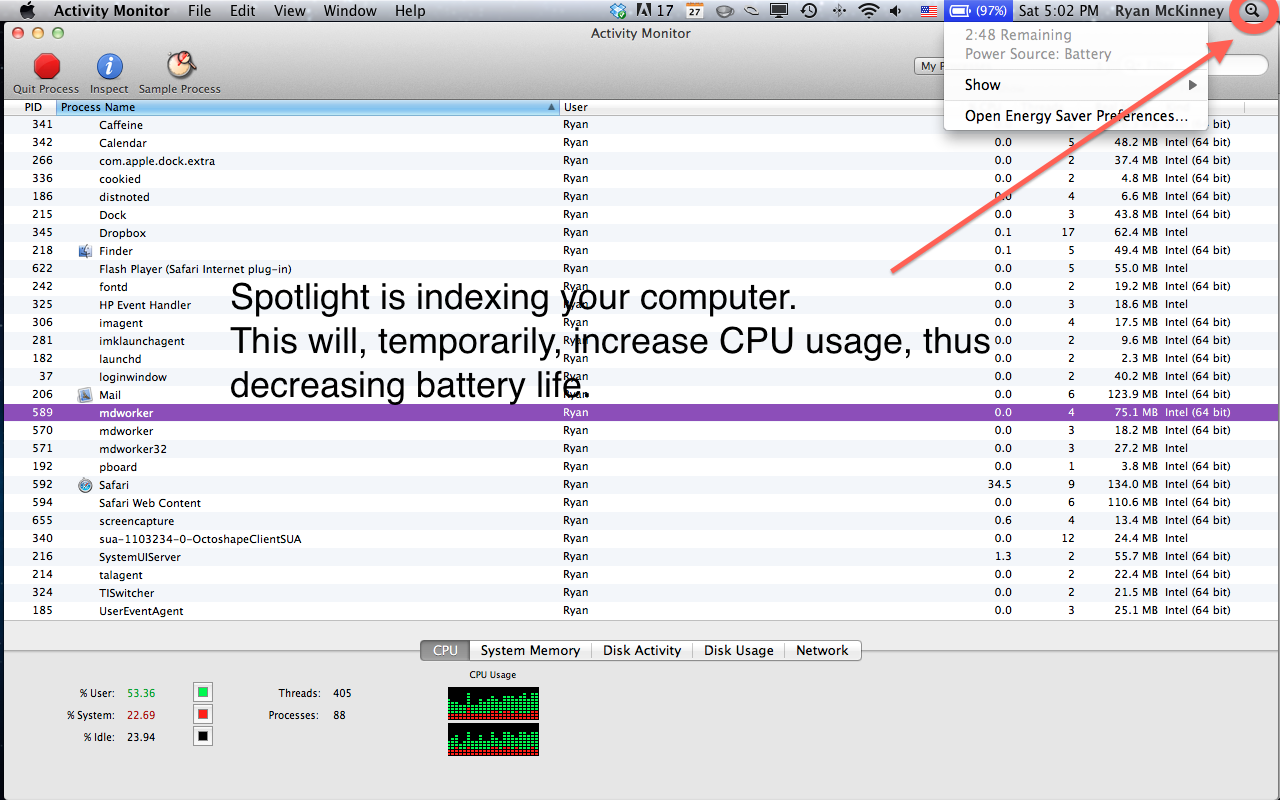This screenshot has height=800, width=1280.
Task: Click the Bluetooth menu bar icon
Action: [838, 11]
